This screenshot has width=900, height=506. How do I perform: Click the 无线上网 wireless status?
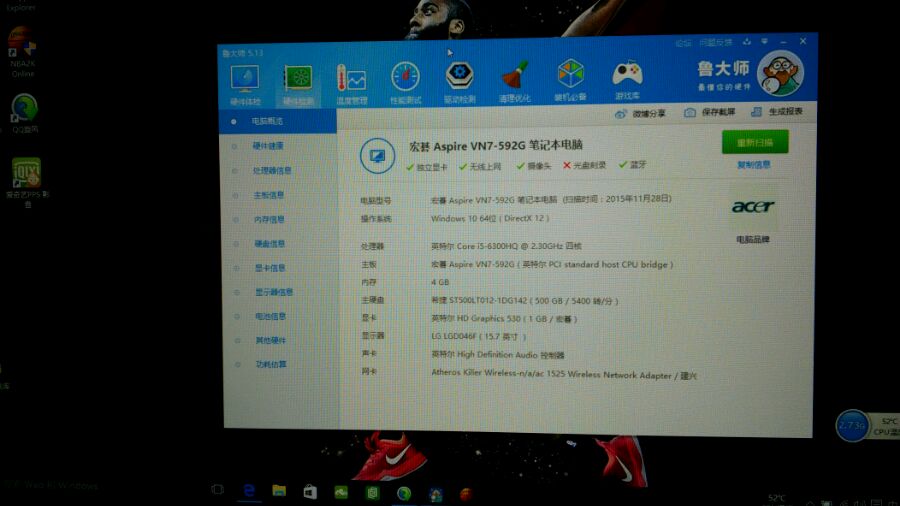480,166
